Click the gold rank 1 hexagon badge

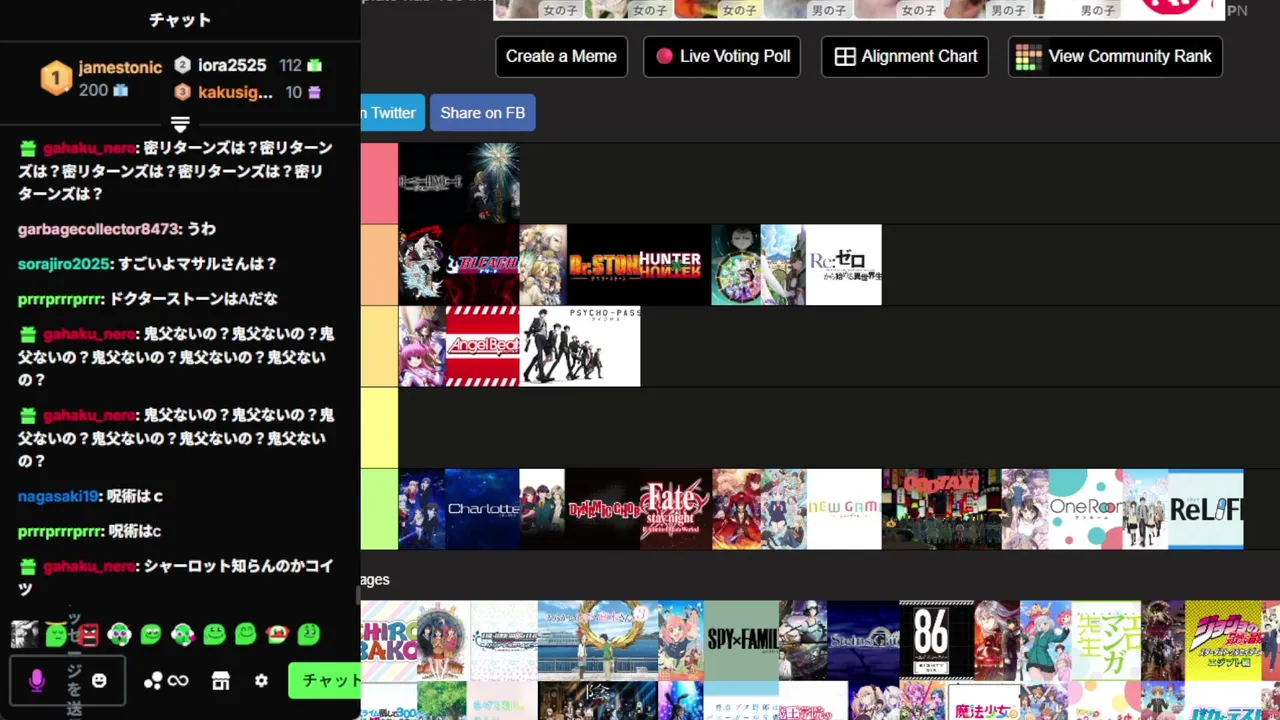[x=56, y=78]
